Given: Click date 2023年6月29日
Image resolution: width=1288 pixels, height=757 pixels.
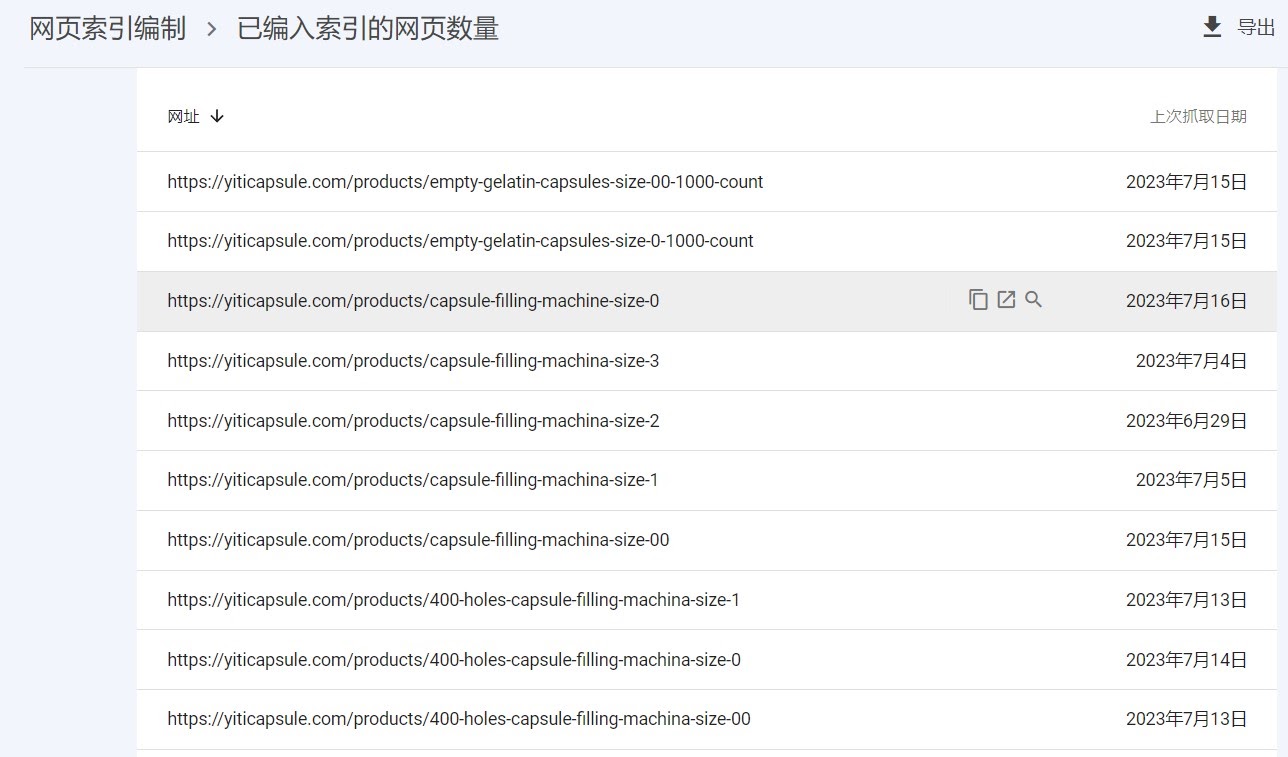Looking at the screenshot, I should pos(1186,421).
